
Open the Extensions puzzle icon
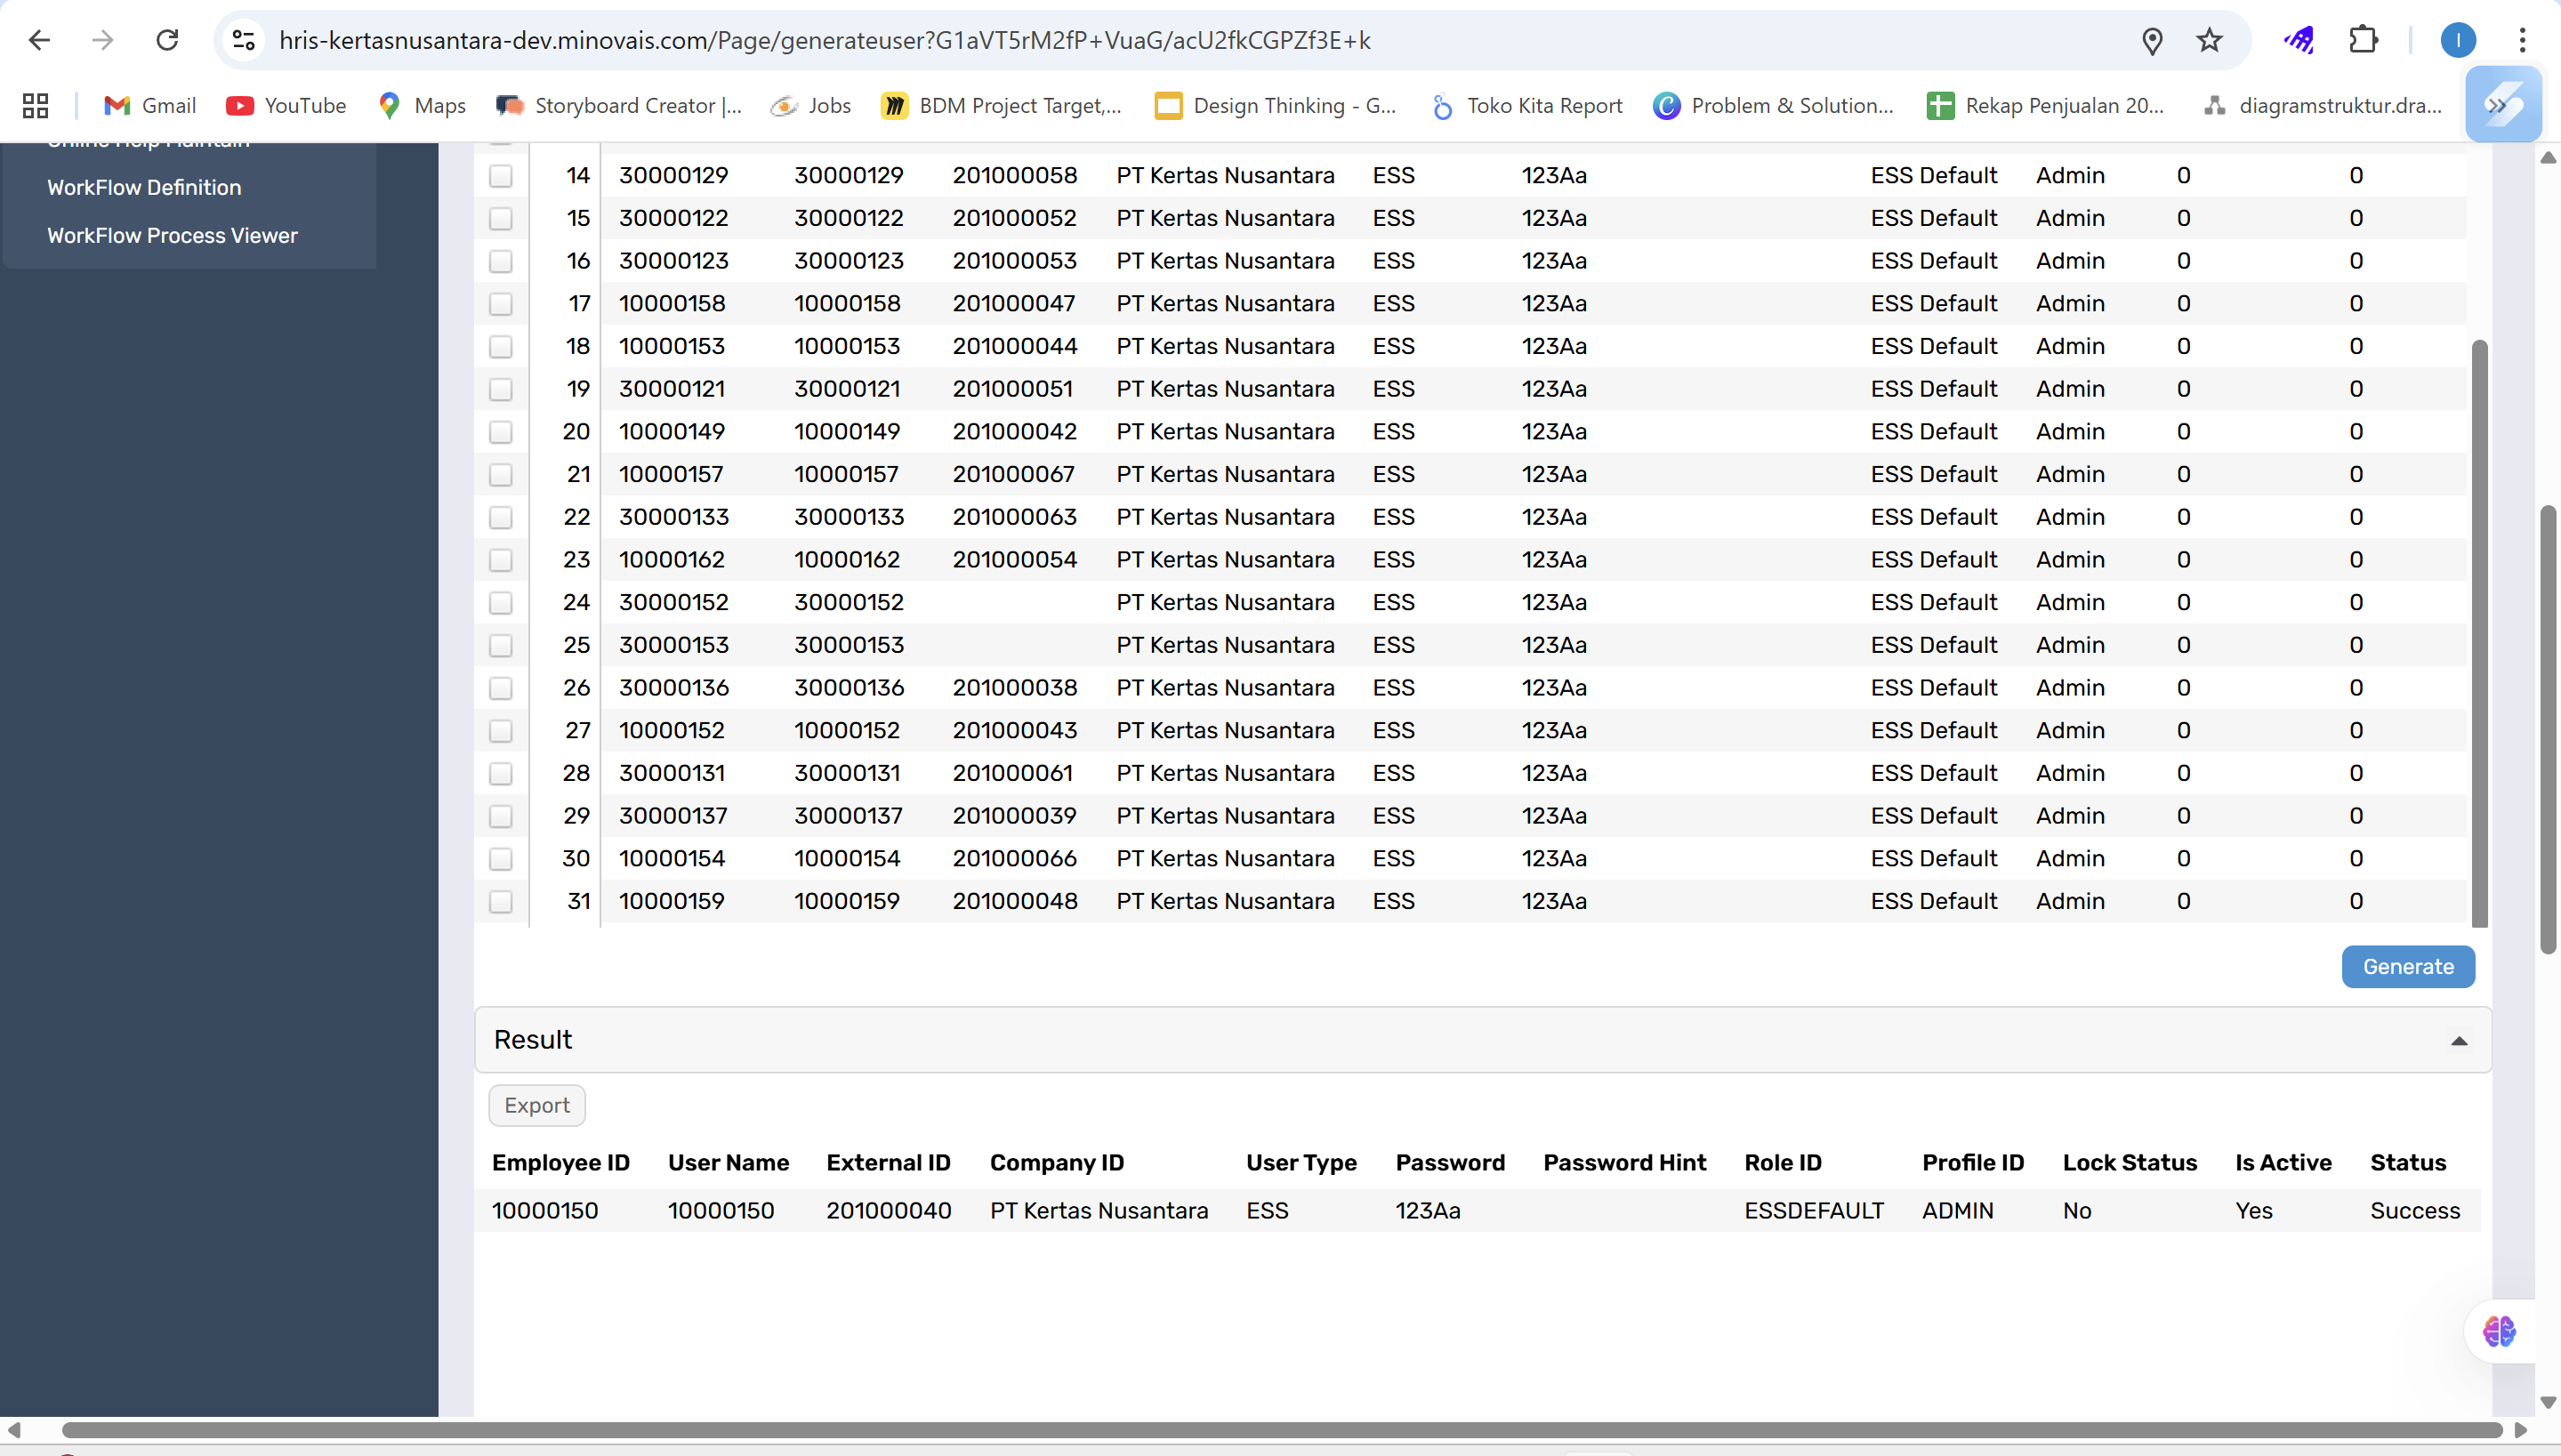[x=2363, y=40]
